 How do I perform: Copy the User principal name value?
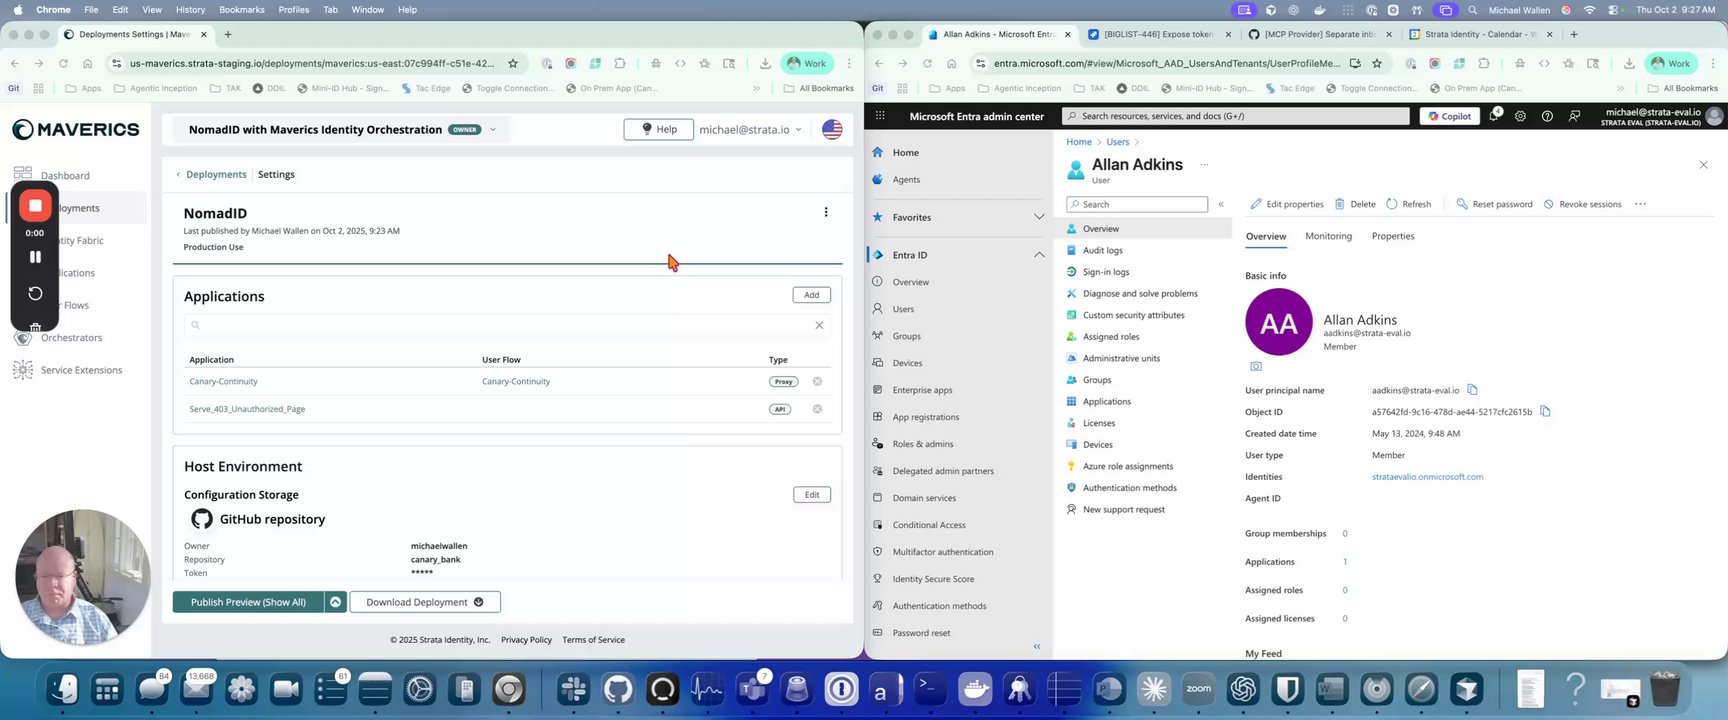(1472, 390)
